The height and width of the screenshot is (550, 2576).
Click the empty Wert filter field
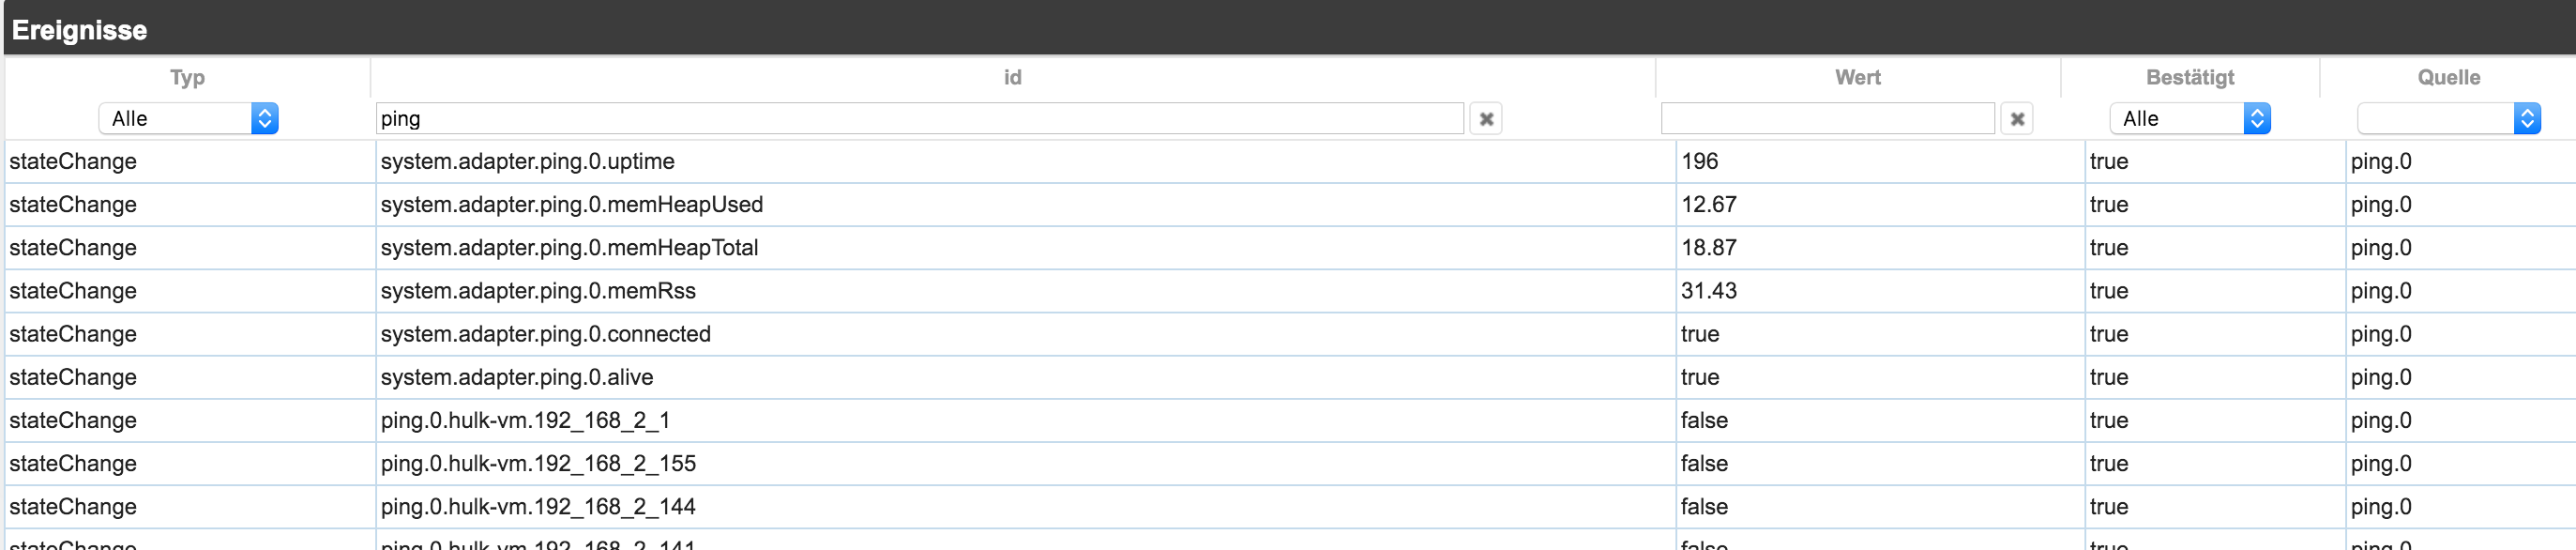(1828, 119)
